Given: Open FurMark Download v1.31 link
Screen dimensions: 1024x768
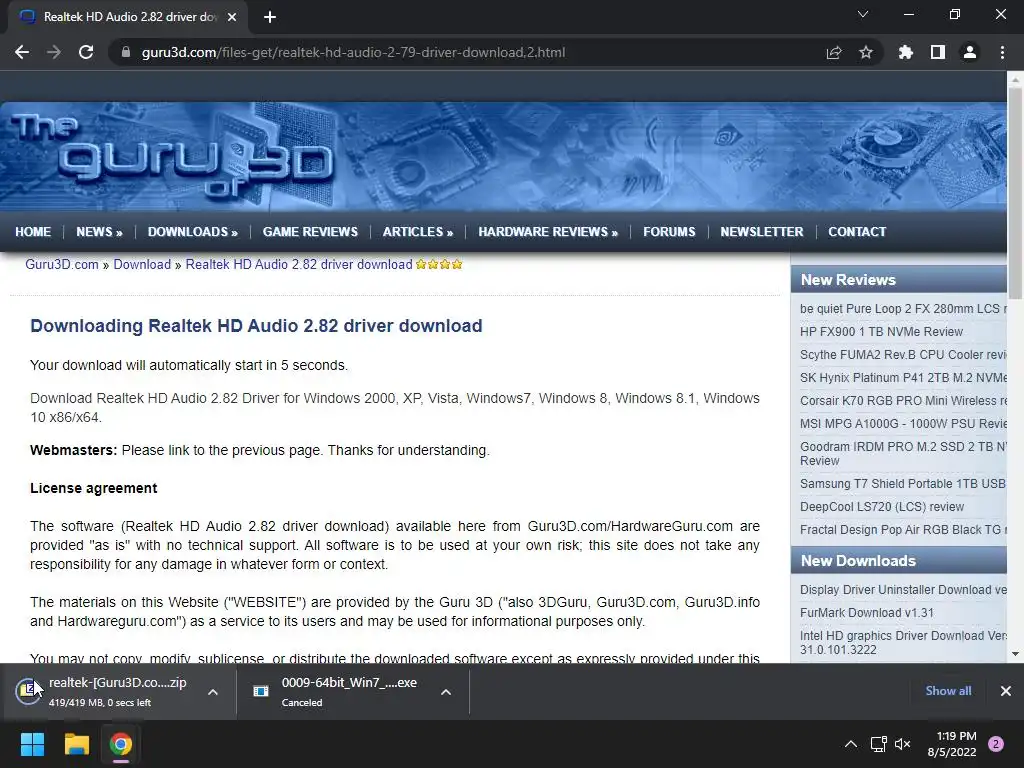Looking at the screenshot, I should click(867, 613).
